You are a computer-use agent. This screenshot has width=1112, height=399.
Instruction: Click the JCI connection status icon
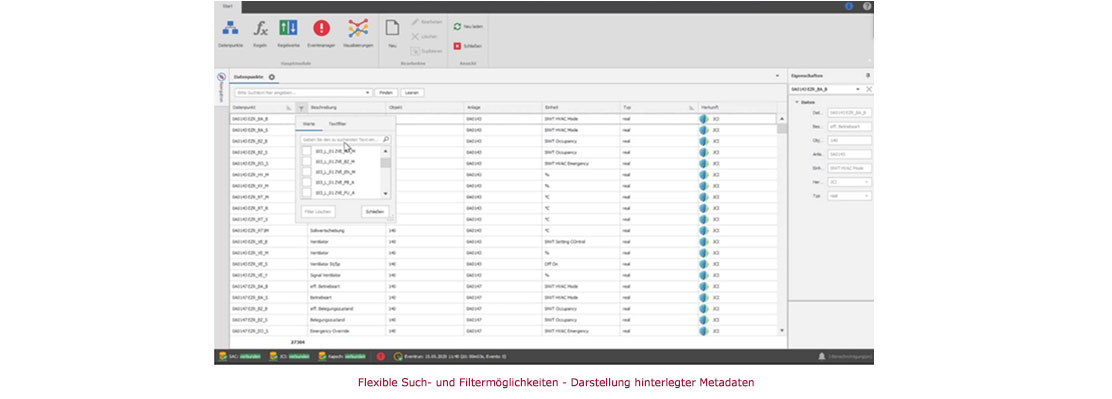[x=274, y=356]
